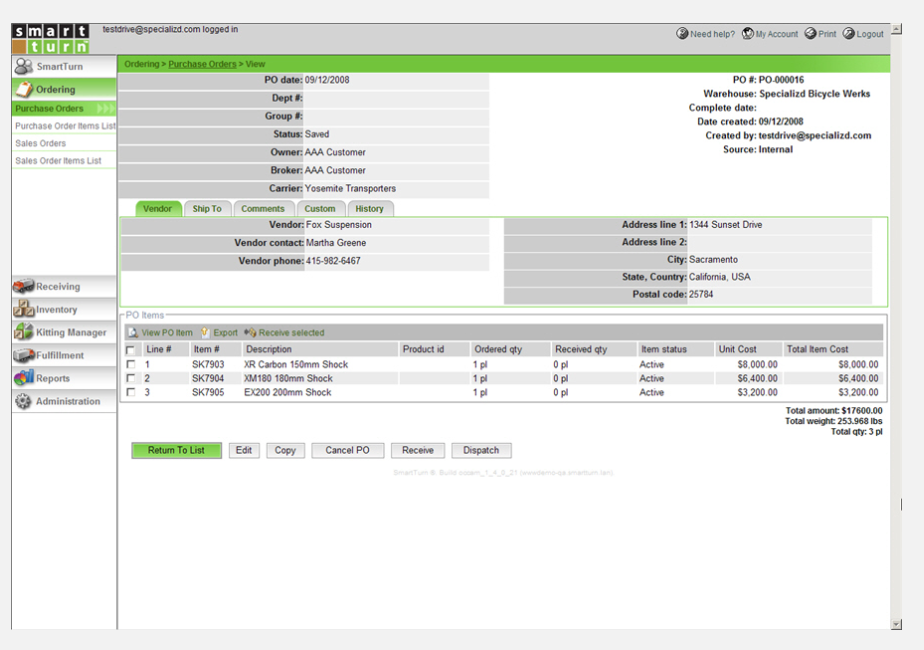Follow the Purchase Orders breadcrumb link
Viewport: 924px width, 650px height.
(x=202, y=64)
